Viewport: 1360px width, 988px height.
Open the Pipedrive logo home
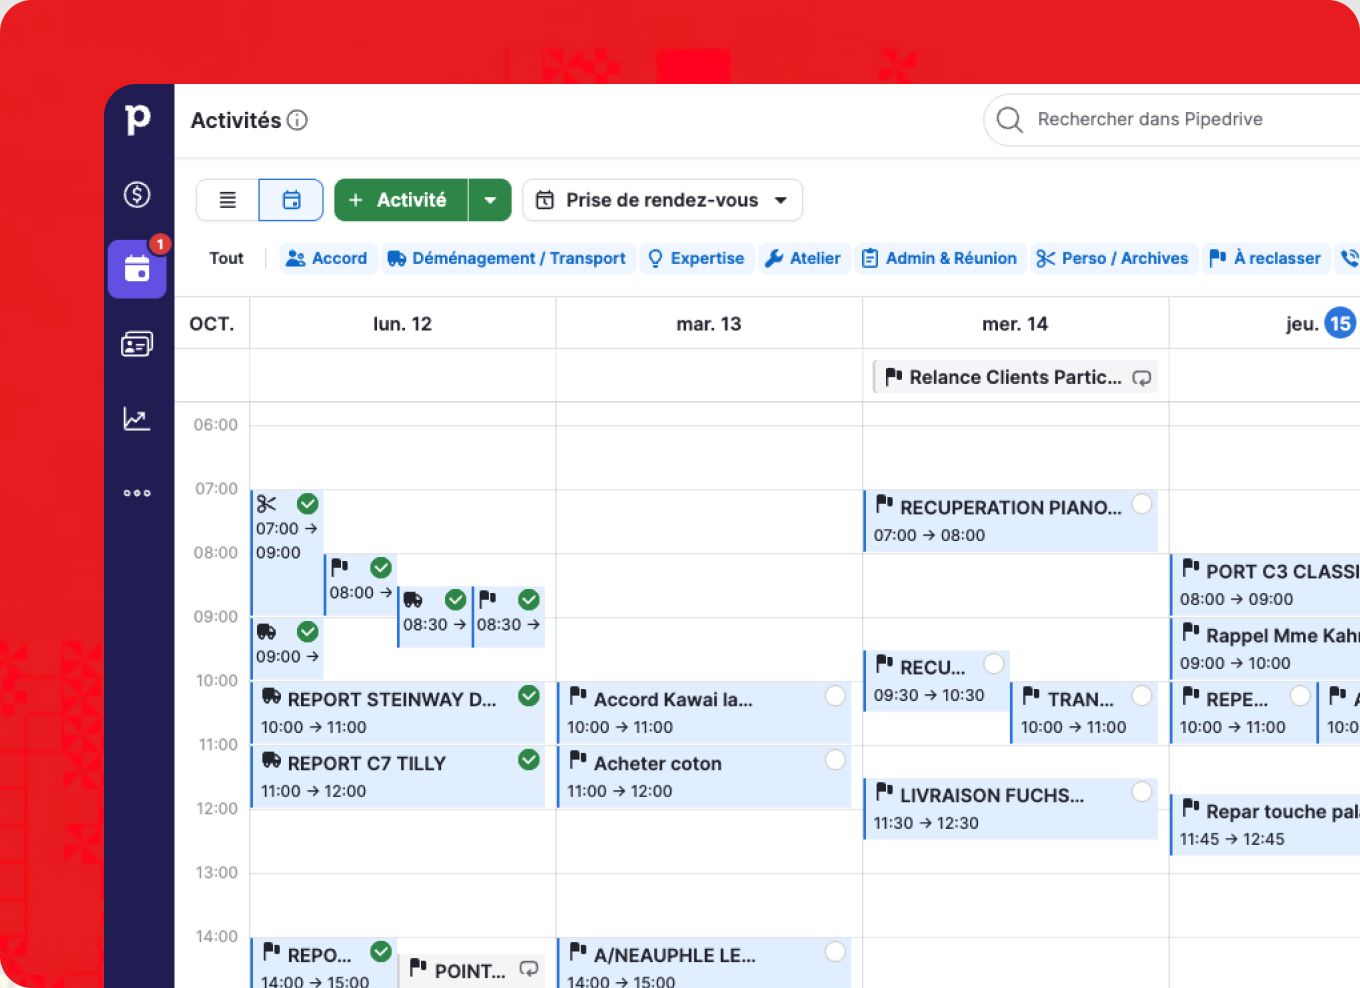[x=138, y=119]
